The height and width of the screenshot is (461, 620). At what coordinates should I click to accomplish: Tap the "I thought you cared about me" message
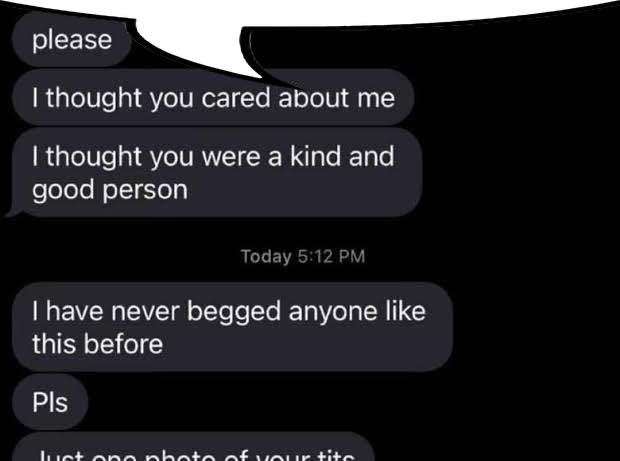[214, 97]
